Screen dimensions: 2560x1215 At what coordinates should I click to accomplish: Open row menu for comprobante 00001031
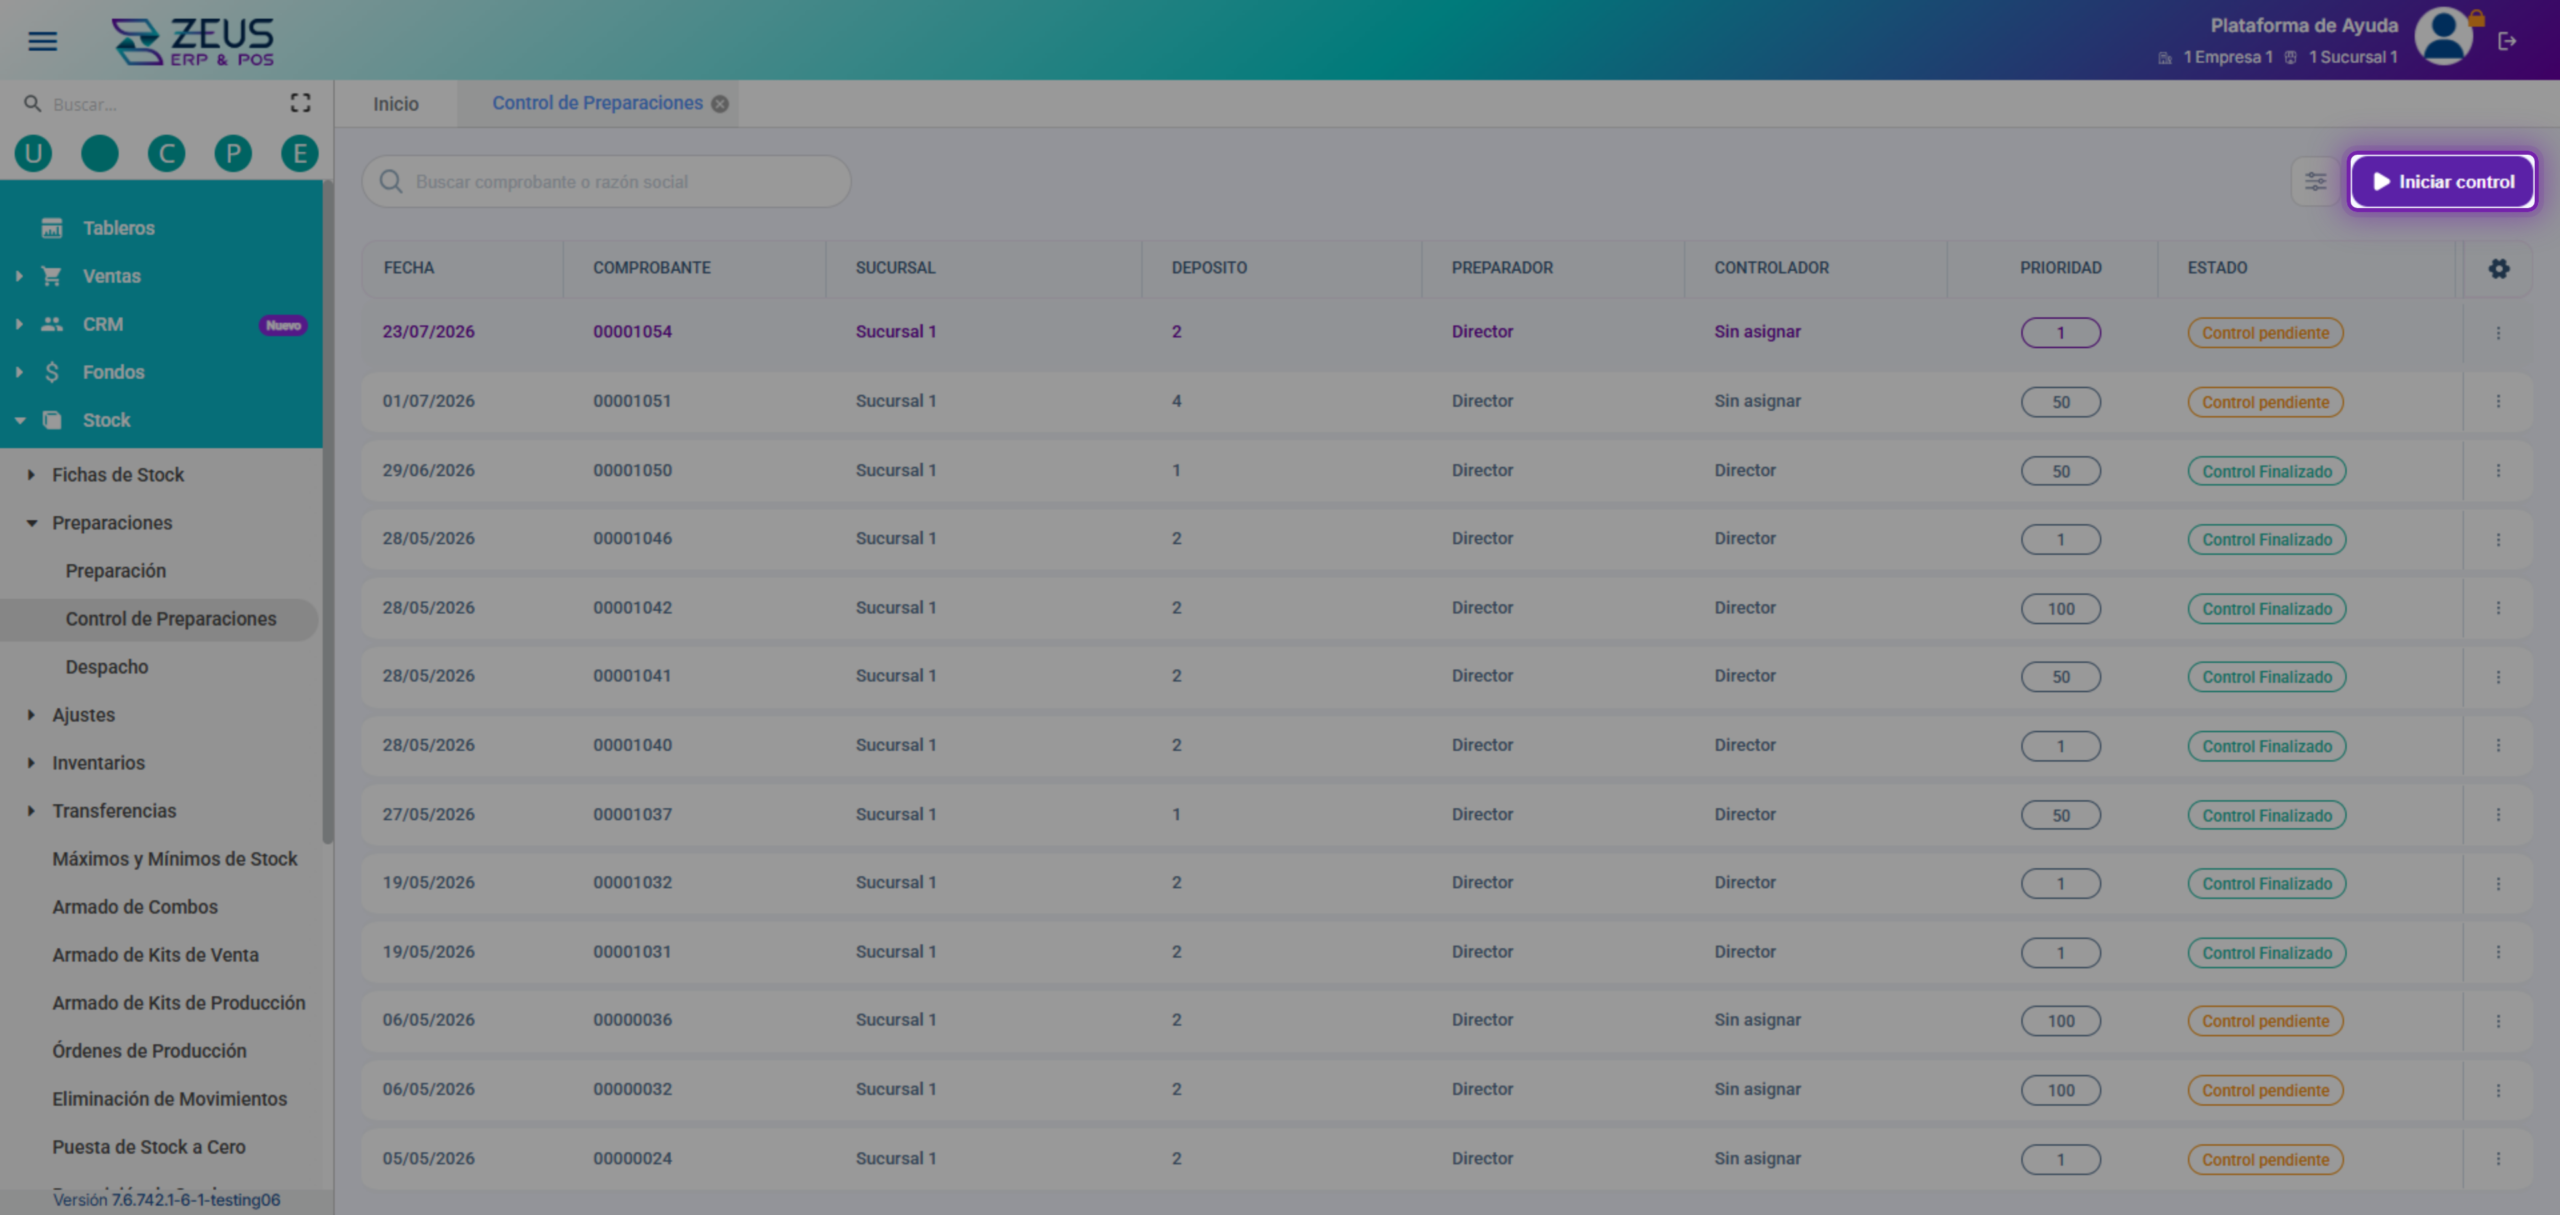coord(2498,952)
